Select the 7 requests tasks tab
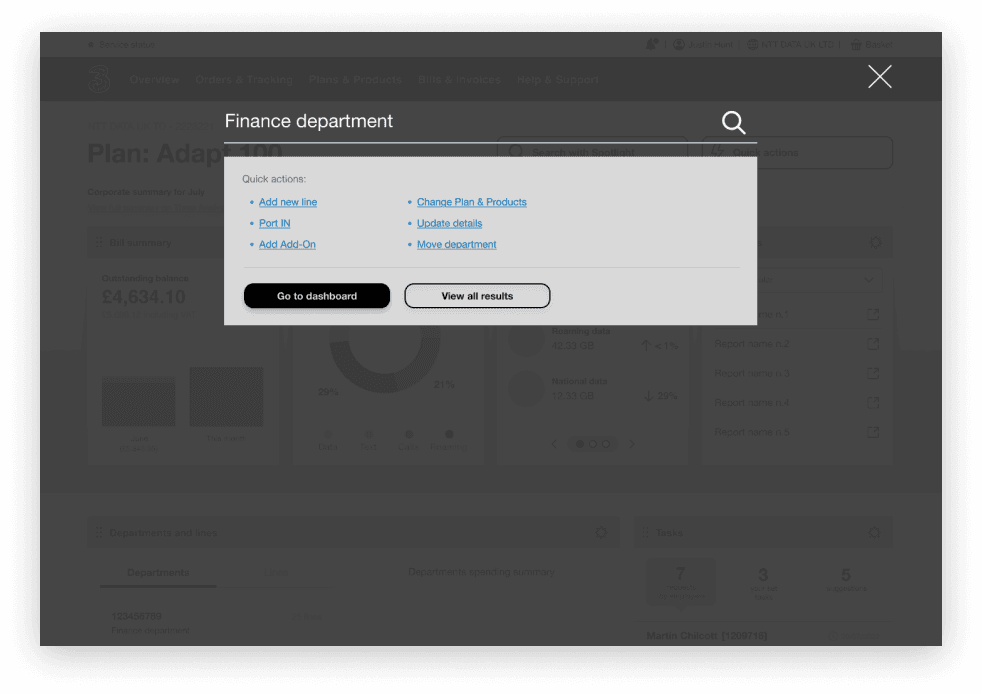 [x=681, y=582]
